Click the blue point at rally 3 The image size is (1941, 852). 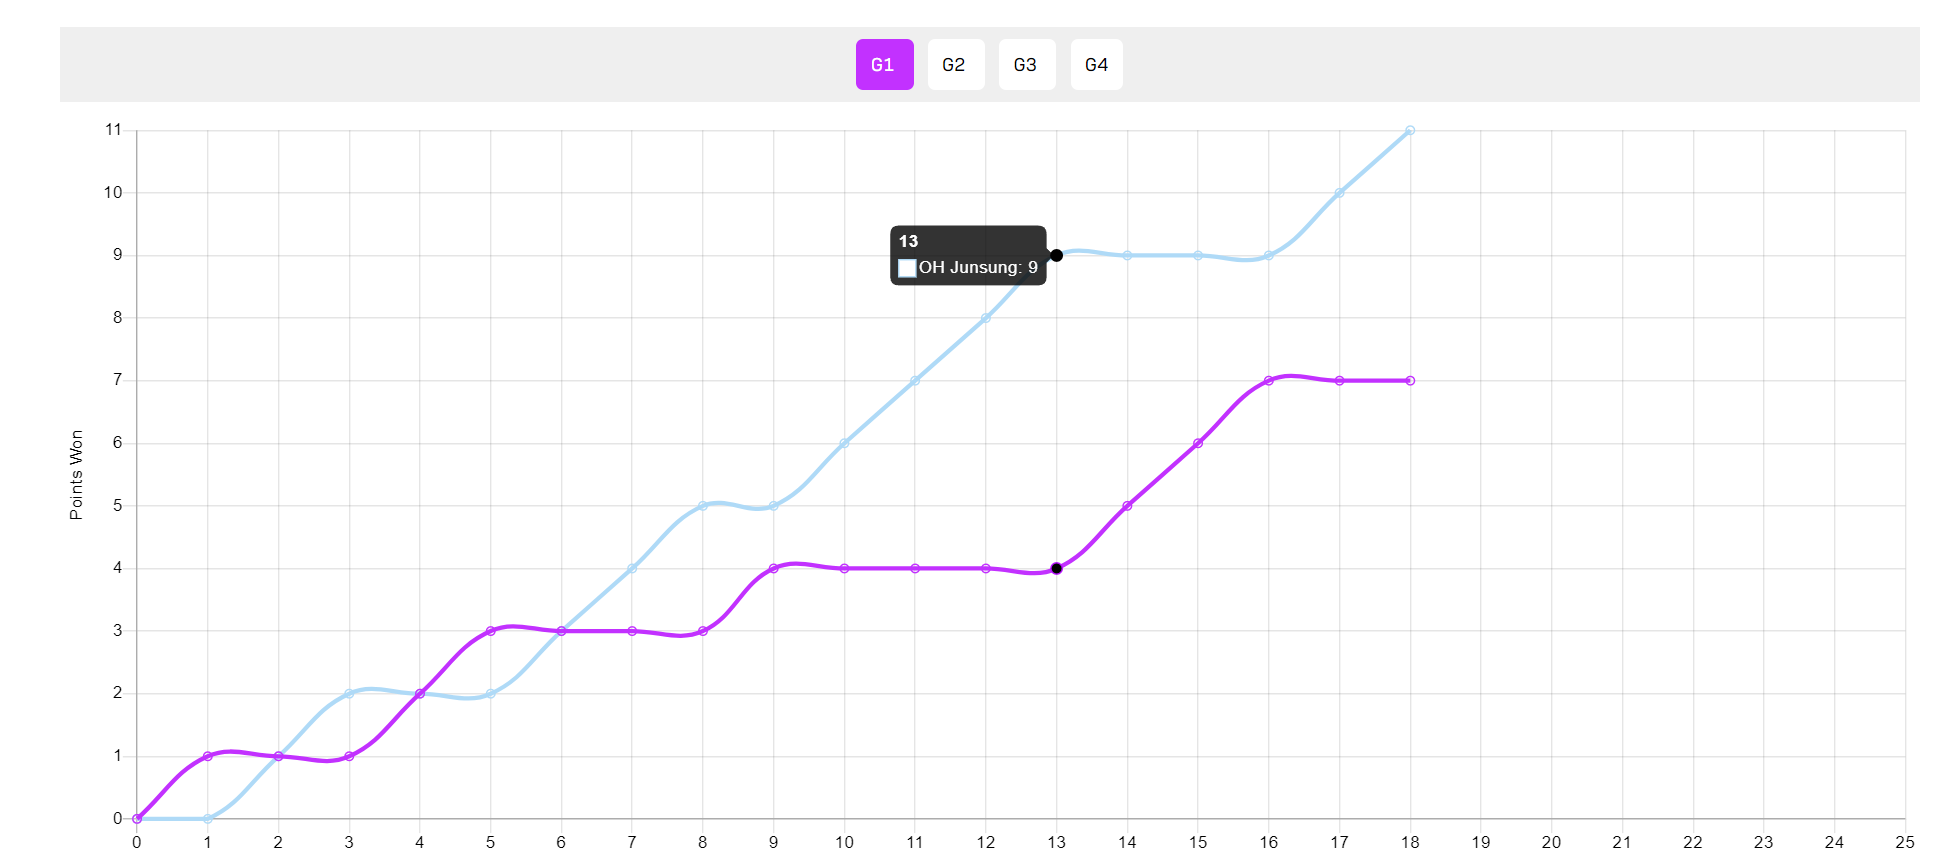click(x=349, y=694)
